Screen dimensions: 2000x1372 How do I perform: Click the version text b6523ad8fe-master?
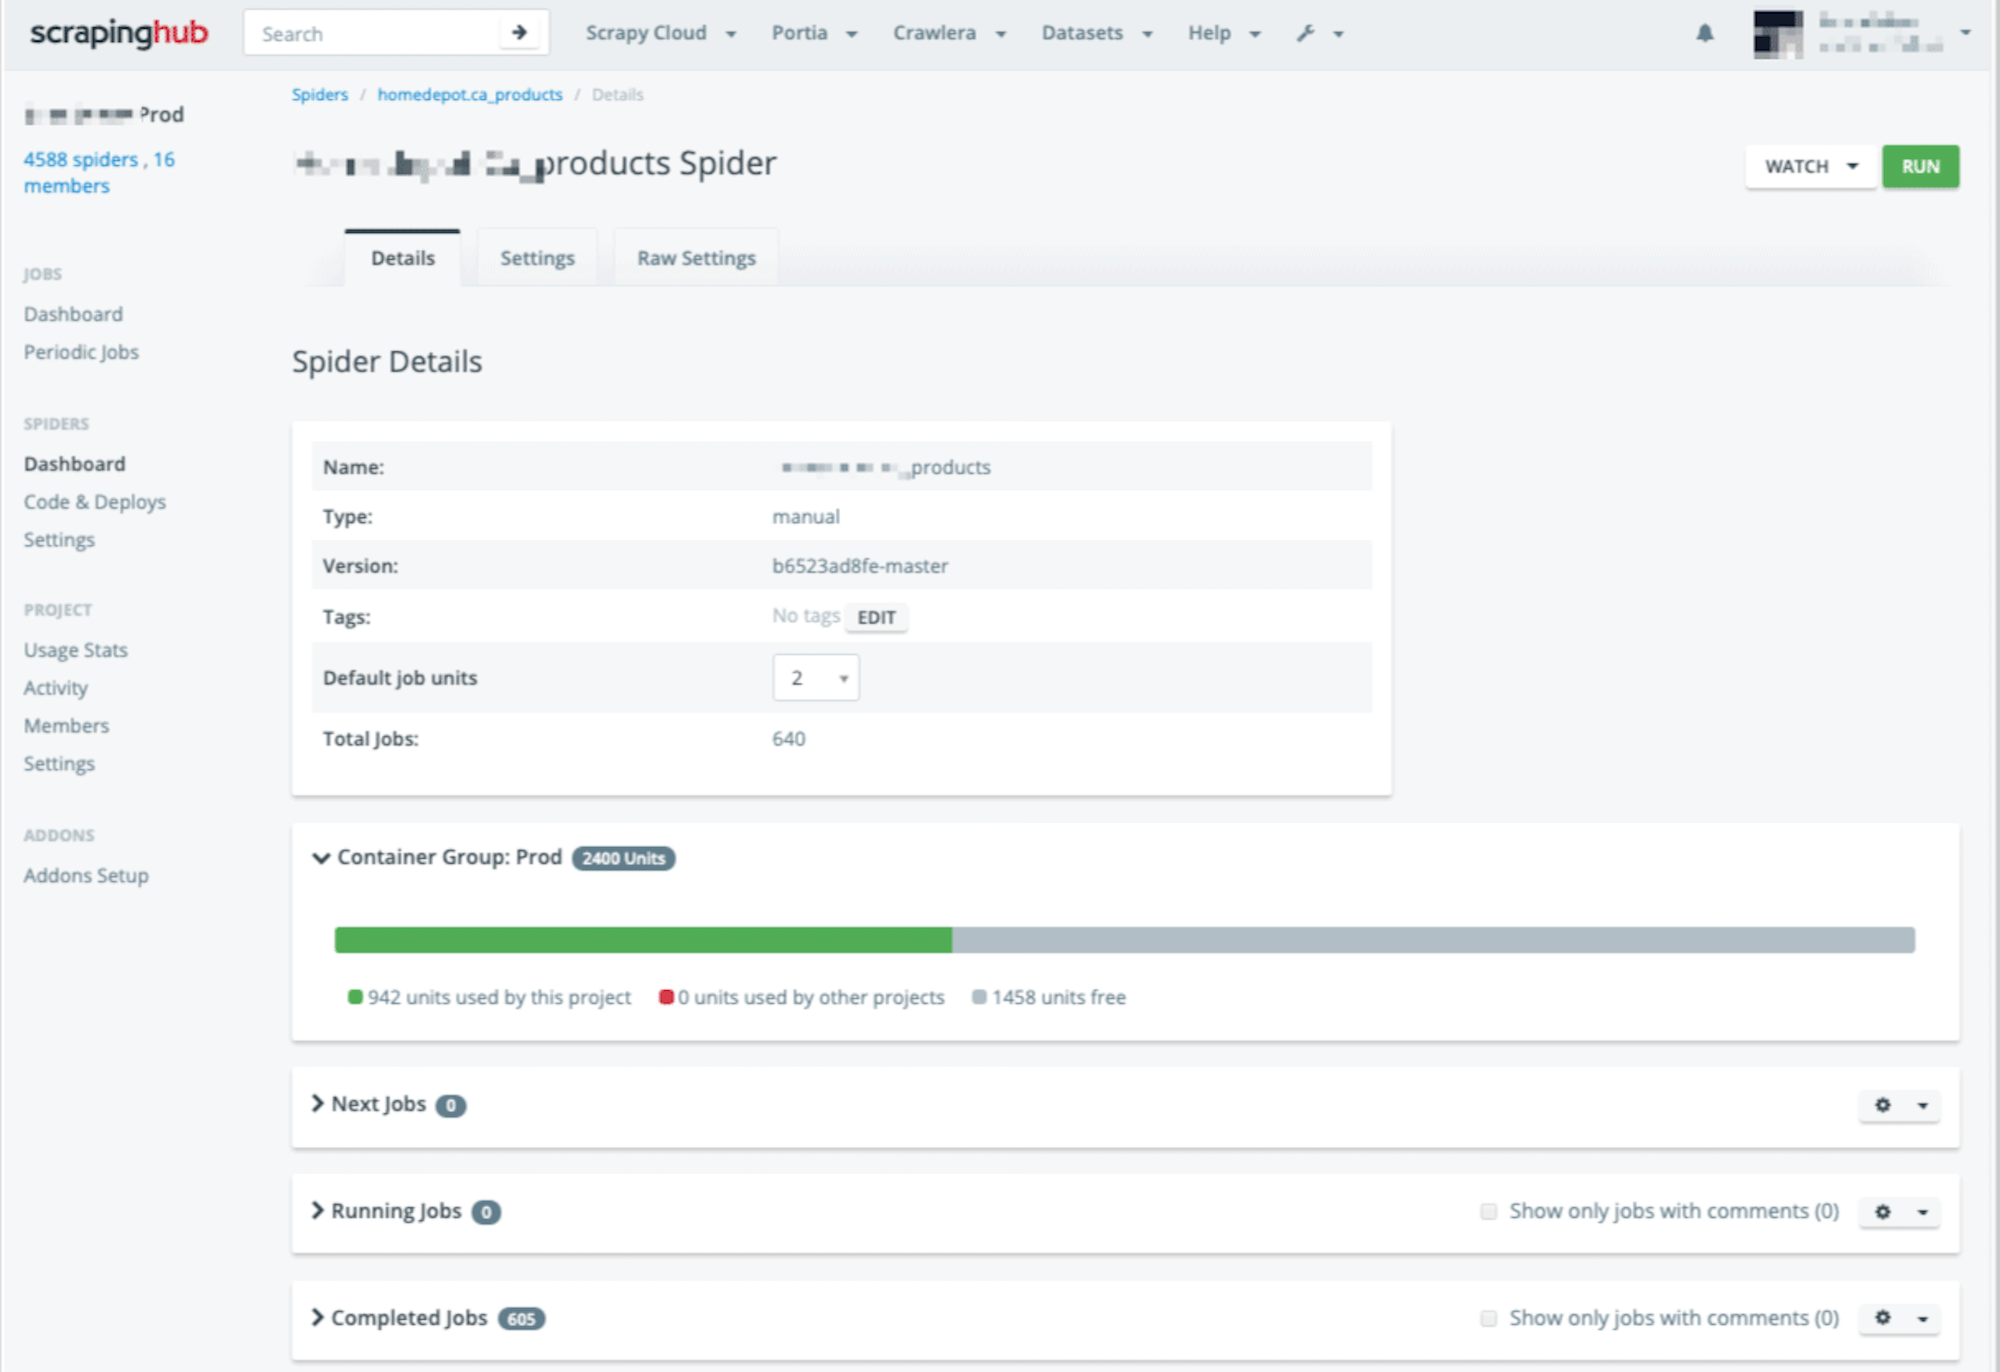[860, 566]
